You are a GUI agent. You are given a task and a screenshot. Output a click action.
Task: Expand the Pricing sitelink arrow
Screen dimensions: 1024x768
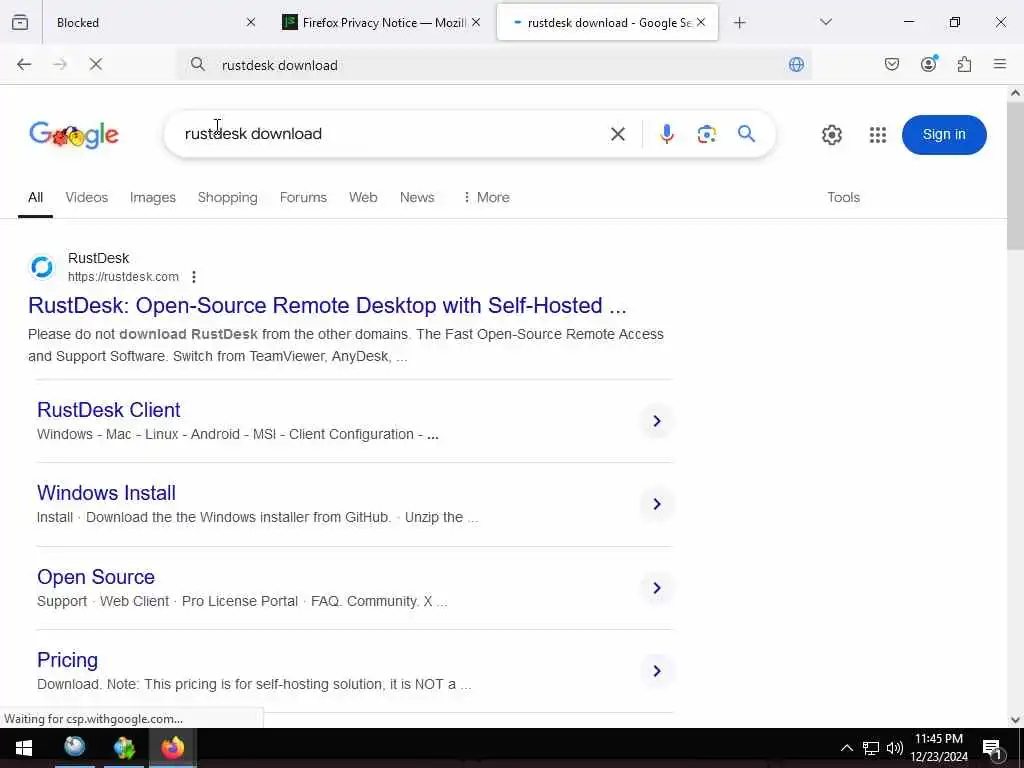tap(657, 671)
